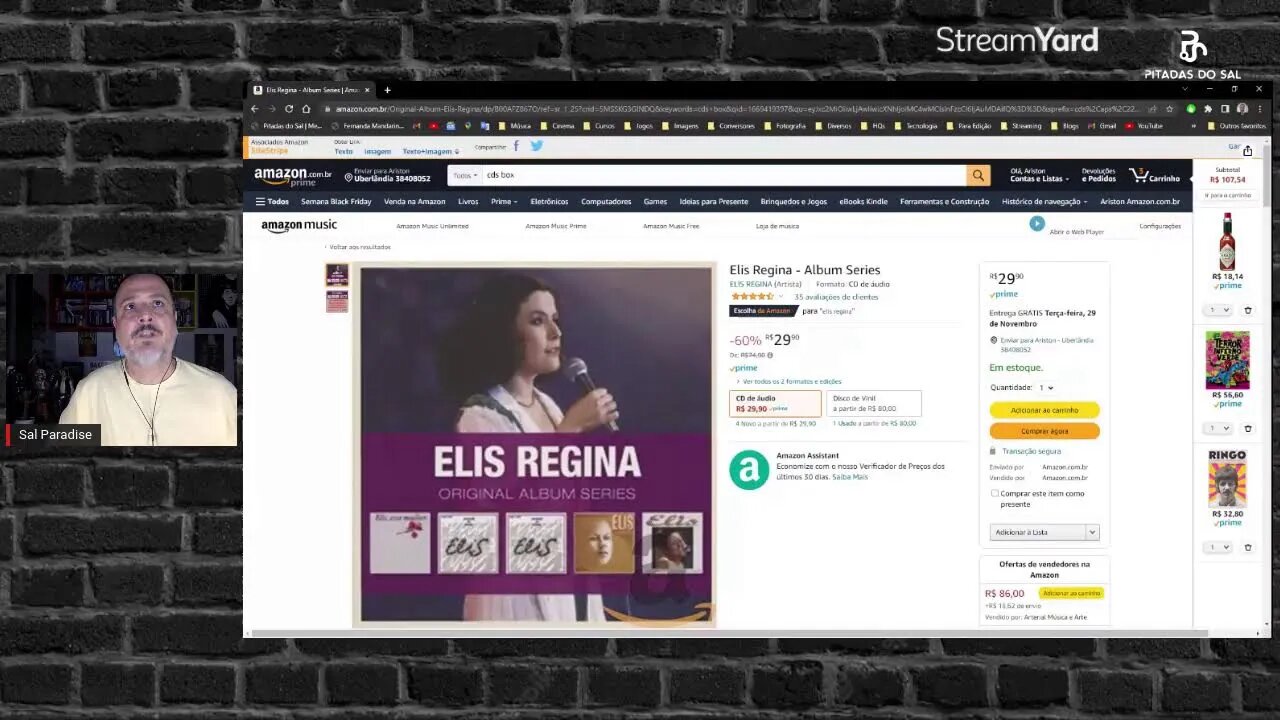Click the Amazon search magnifier button
Image resolution: width=1280 pixels, height=720 pixels.
click(978, 175)
